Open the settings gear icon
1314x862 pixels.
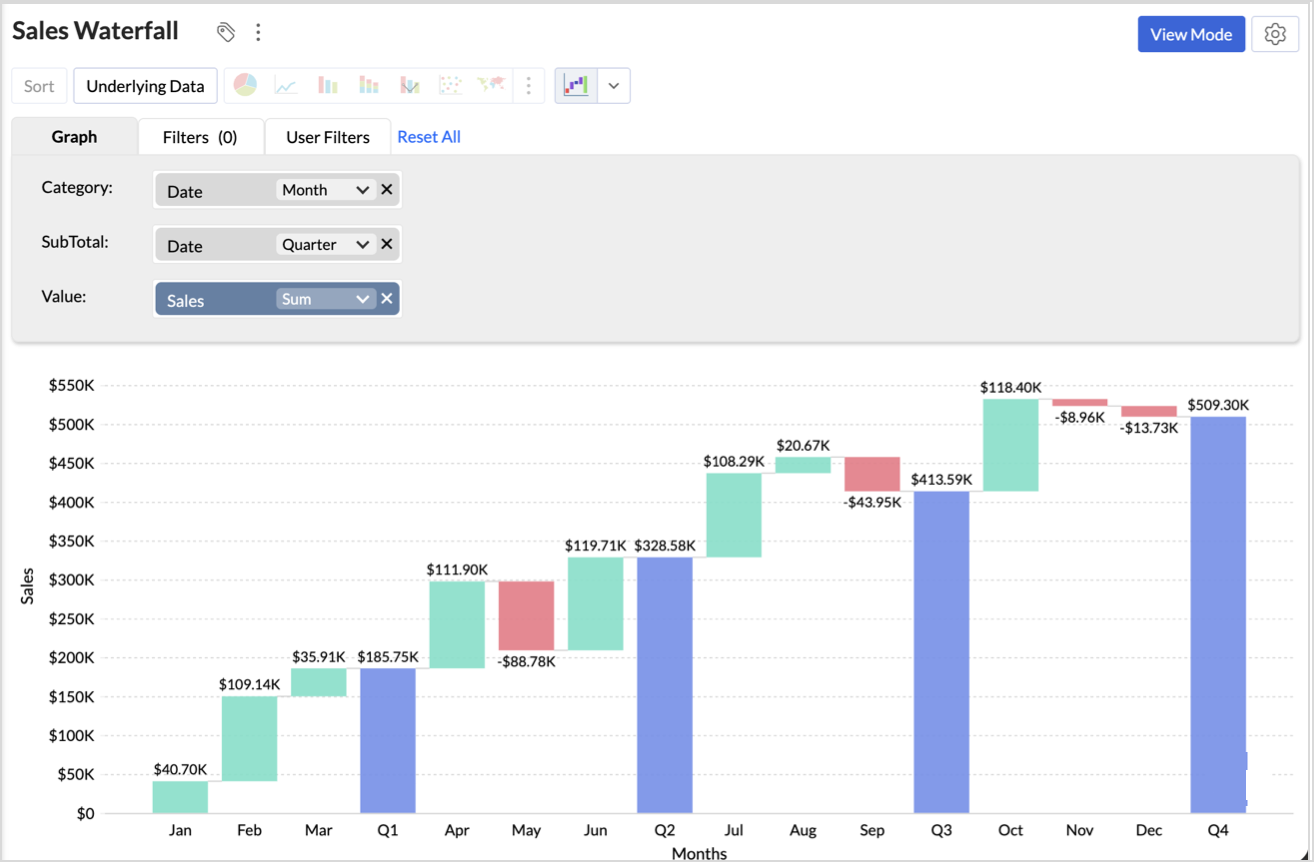tap(1274, 34)
